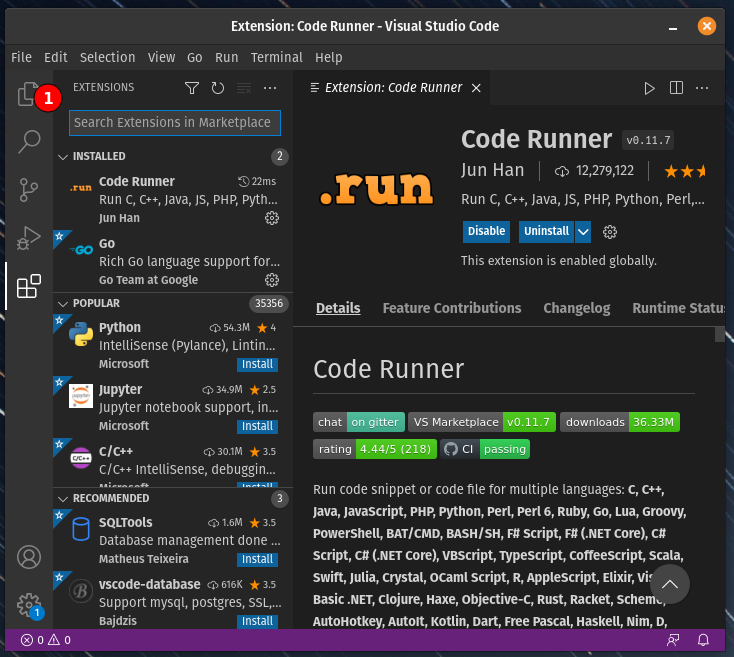The height and width of the screenshot is (657, 734).
Task: Select the Go extension list item
Action: (x=173, y=261)
